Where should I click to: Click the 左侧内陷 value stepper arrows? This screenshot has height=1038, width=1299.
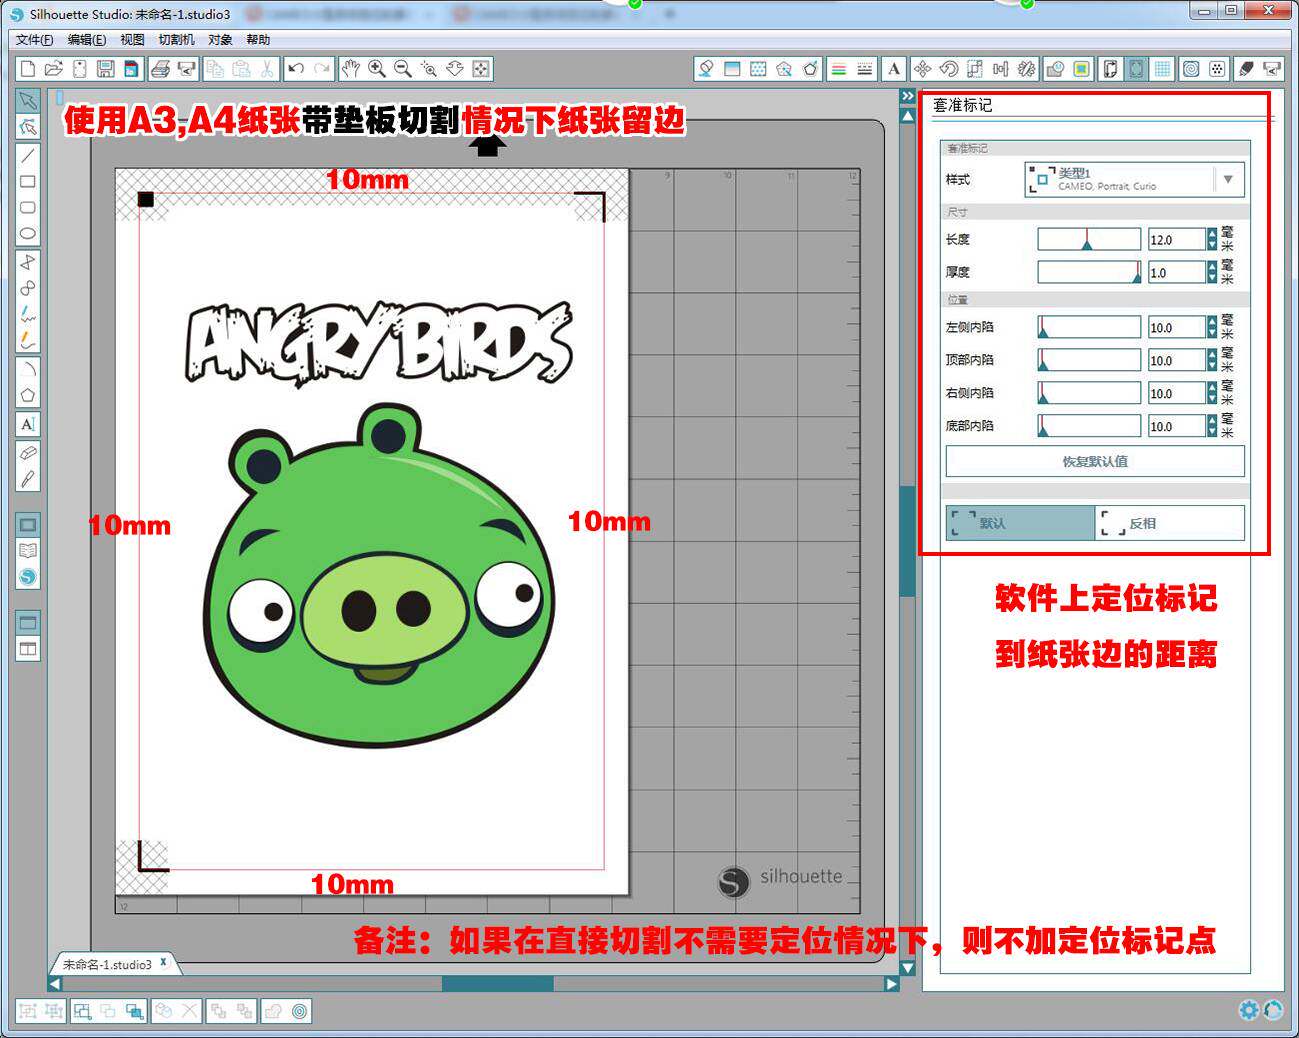1212,328
